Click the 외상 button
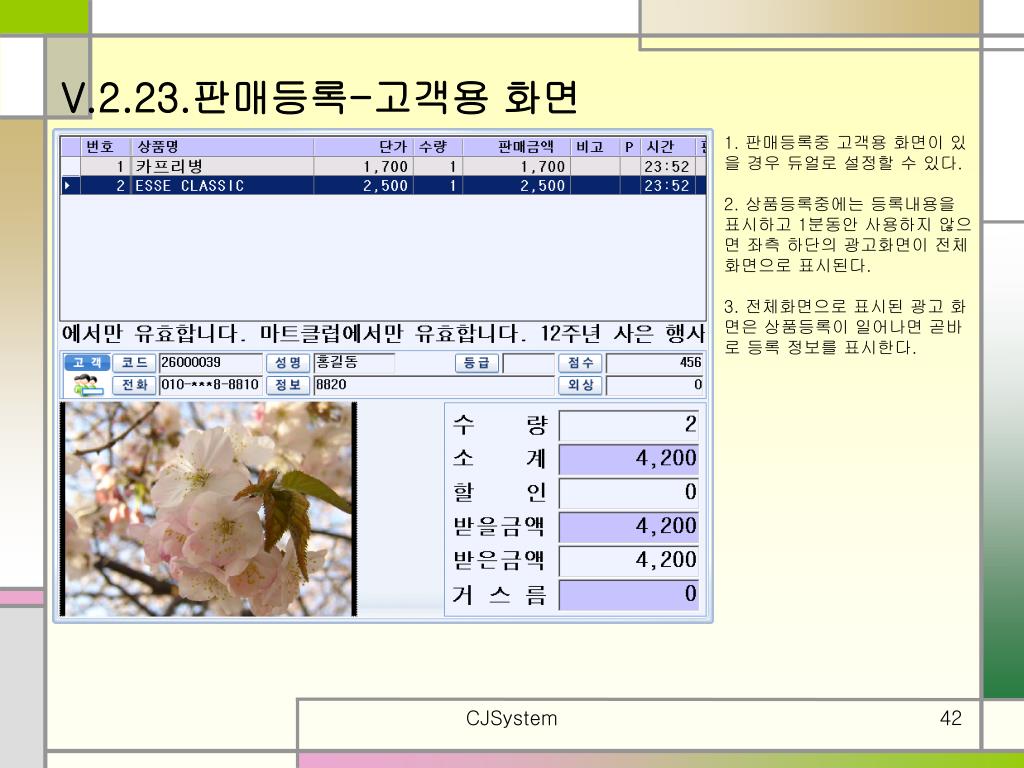The width and height of the screenshot is (1024, 768). pos(580,385)
